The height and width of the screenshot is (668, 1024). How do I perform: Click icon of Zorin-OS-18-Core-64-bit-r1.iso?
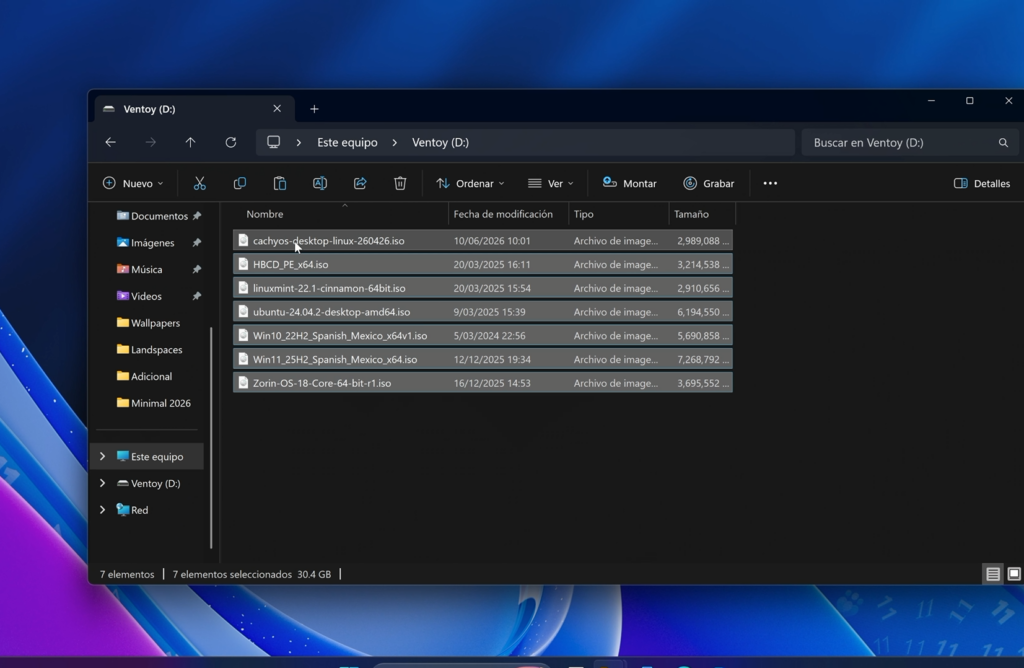pos(244,383)
